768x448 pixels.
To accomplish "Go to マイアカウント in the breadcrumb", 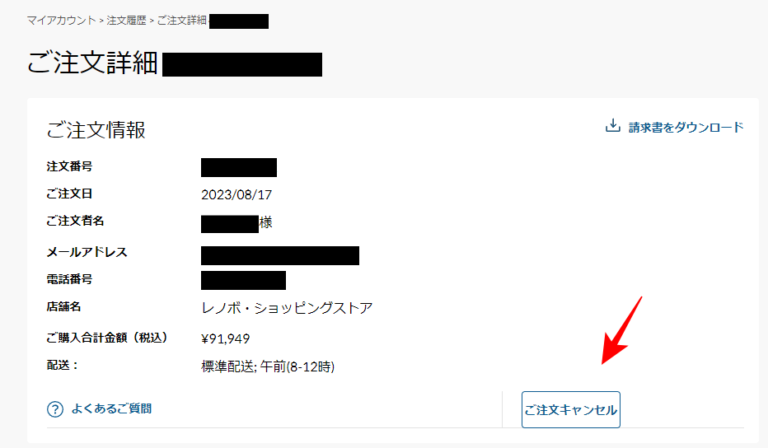I will (61, 21).
